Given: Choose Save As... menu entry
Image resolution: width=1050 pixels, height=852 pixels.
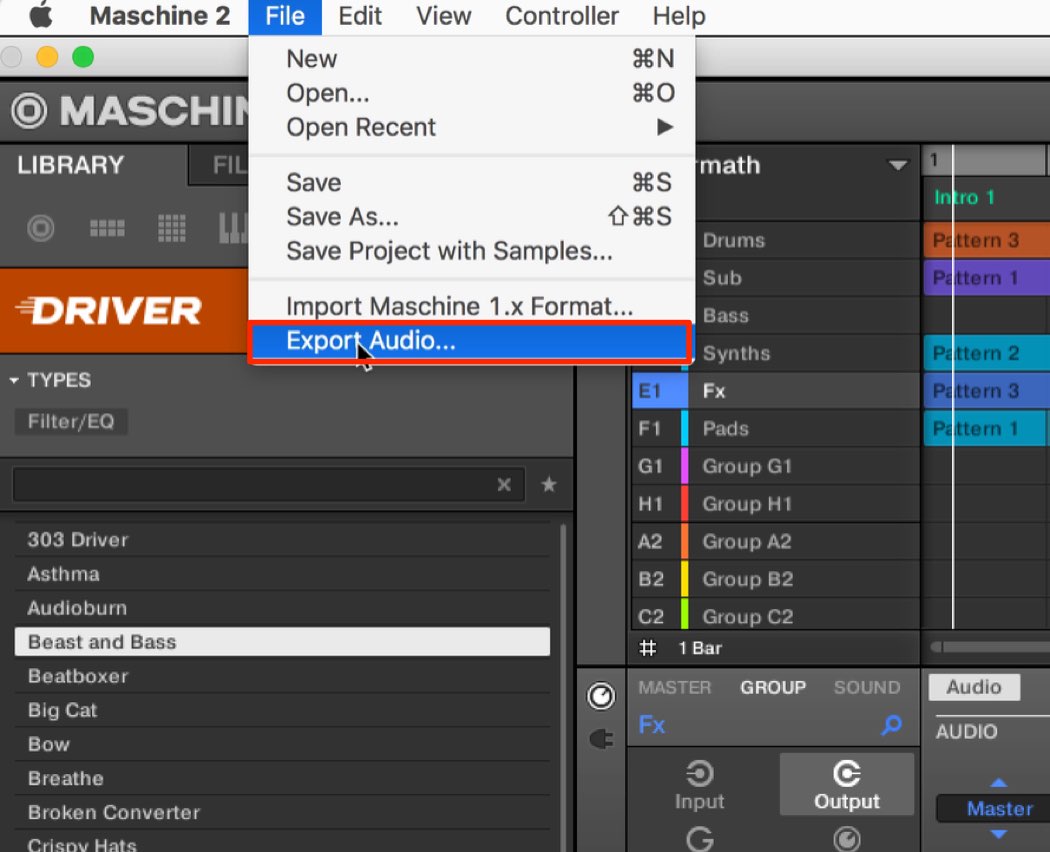Looking at the screenshot, I should click(x=471, y=217).
